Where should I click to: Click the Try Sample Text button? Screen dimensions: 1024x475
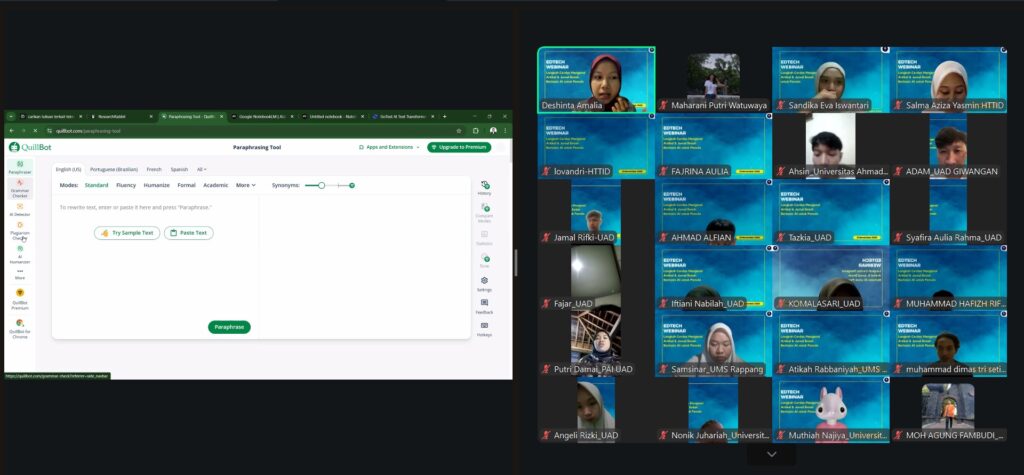pyautogui.click(x=127, y=233)
